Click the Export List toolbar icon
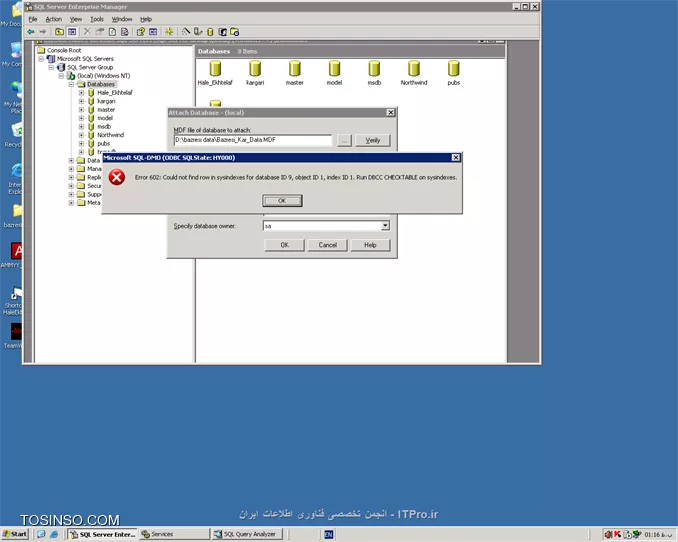The image size is (678, 542). [125, 32]
